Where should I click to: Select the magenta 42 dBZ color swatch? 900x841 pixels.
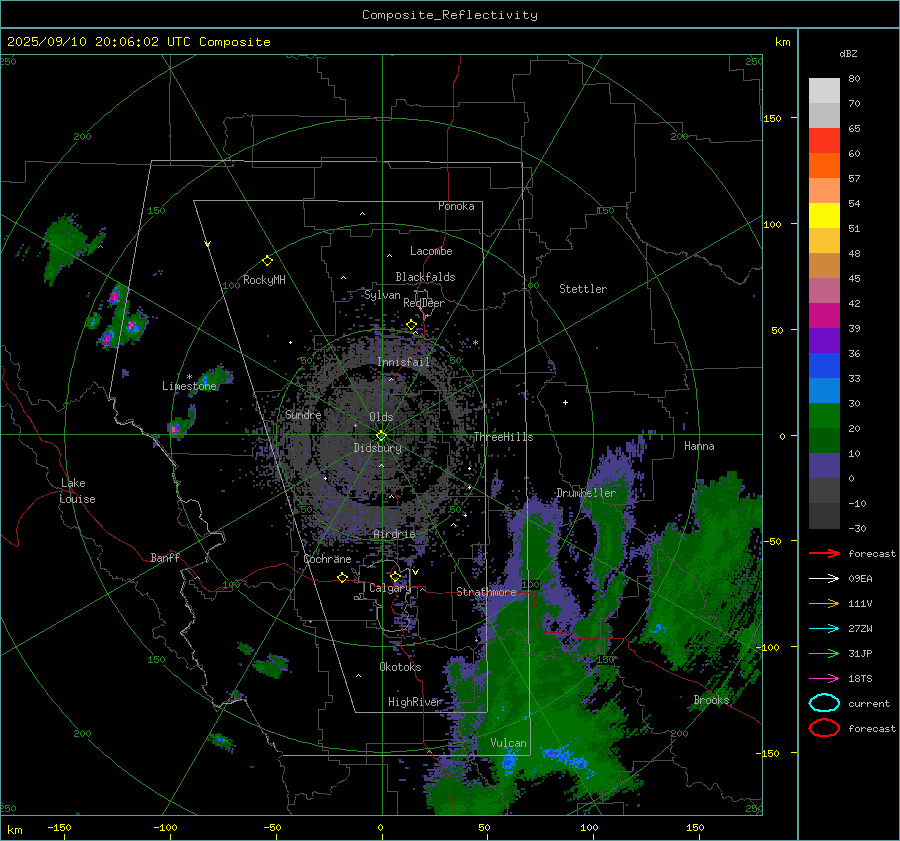(824, 315)
